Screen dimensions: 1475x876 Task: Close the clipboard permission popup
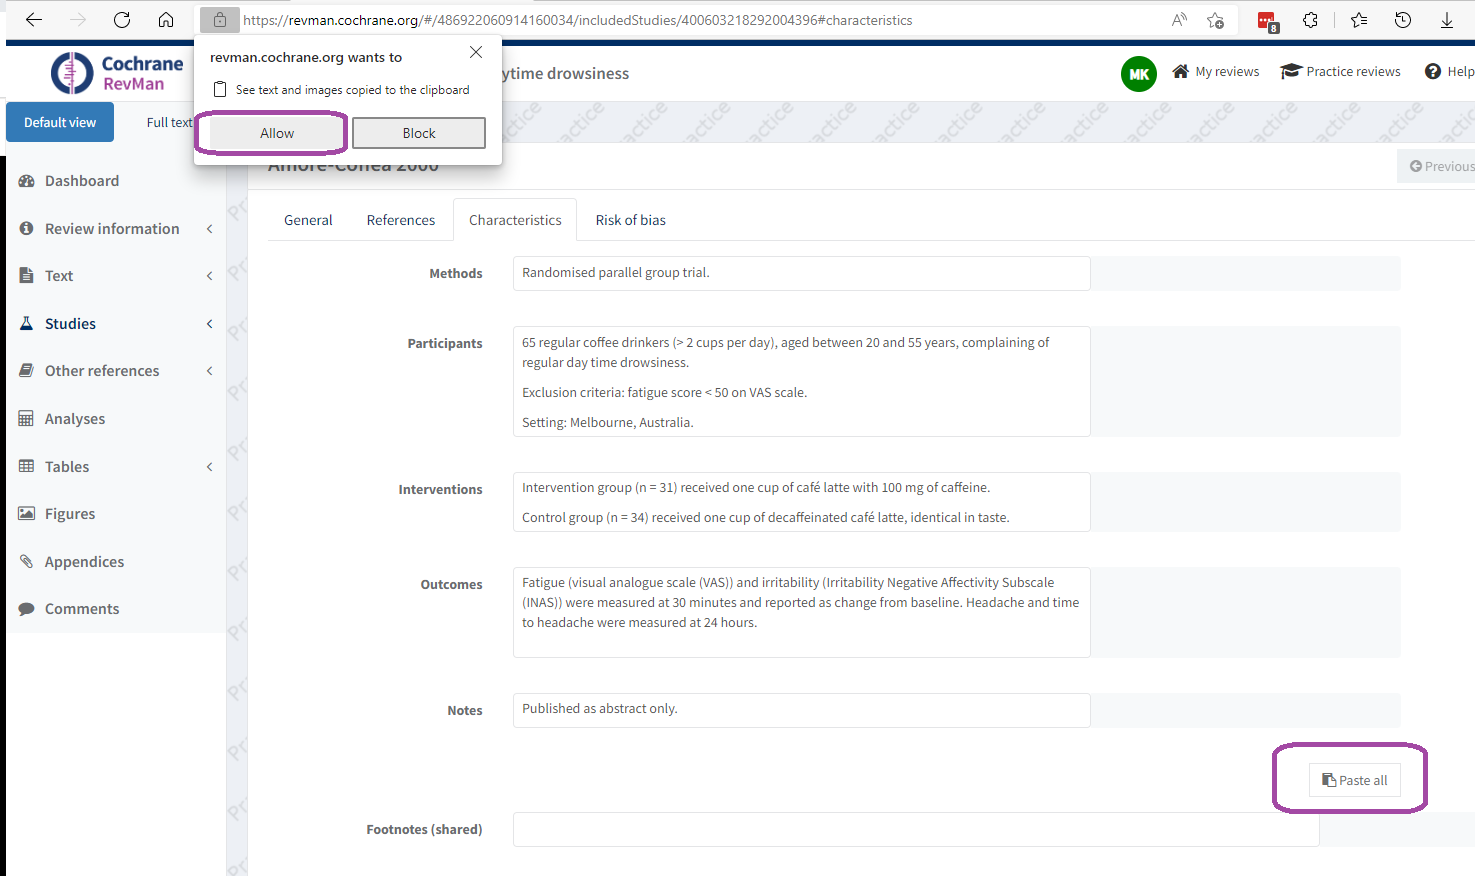point(476,52)
